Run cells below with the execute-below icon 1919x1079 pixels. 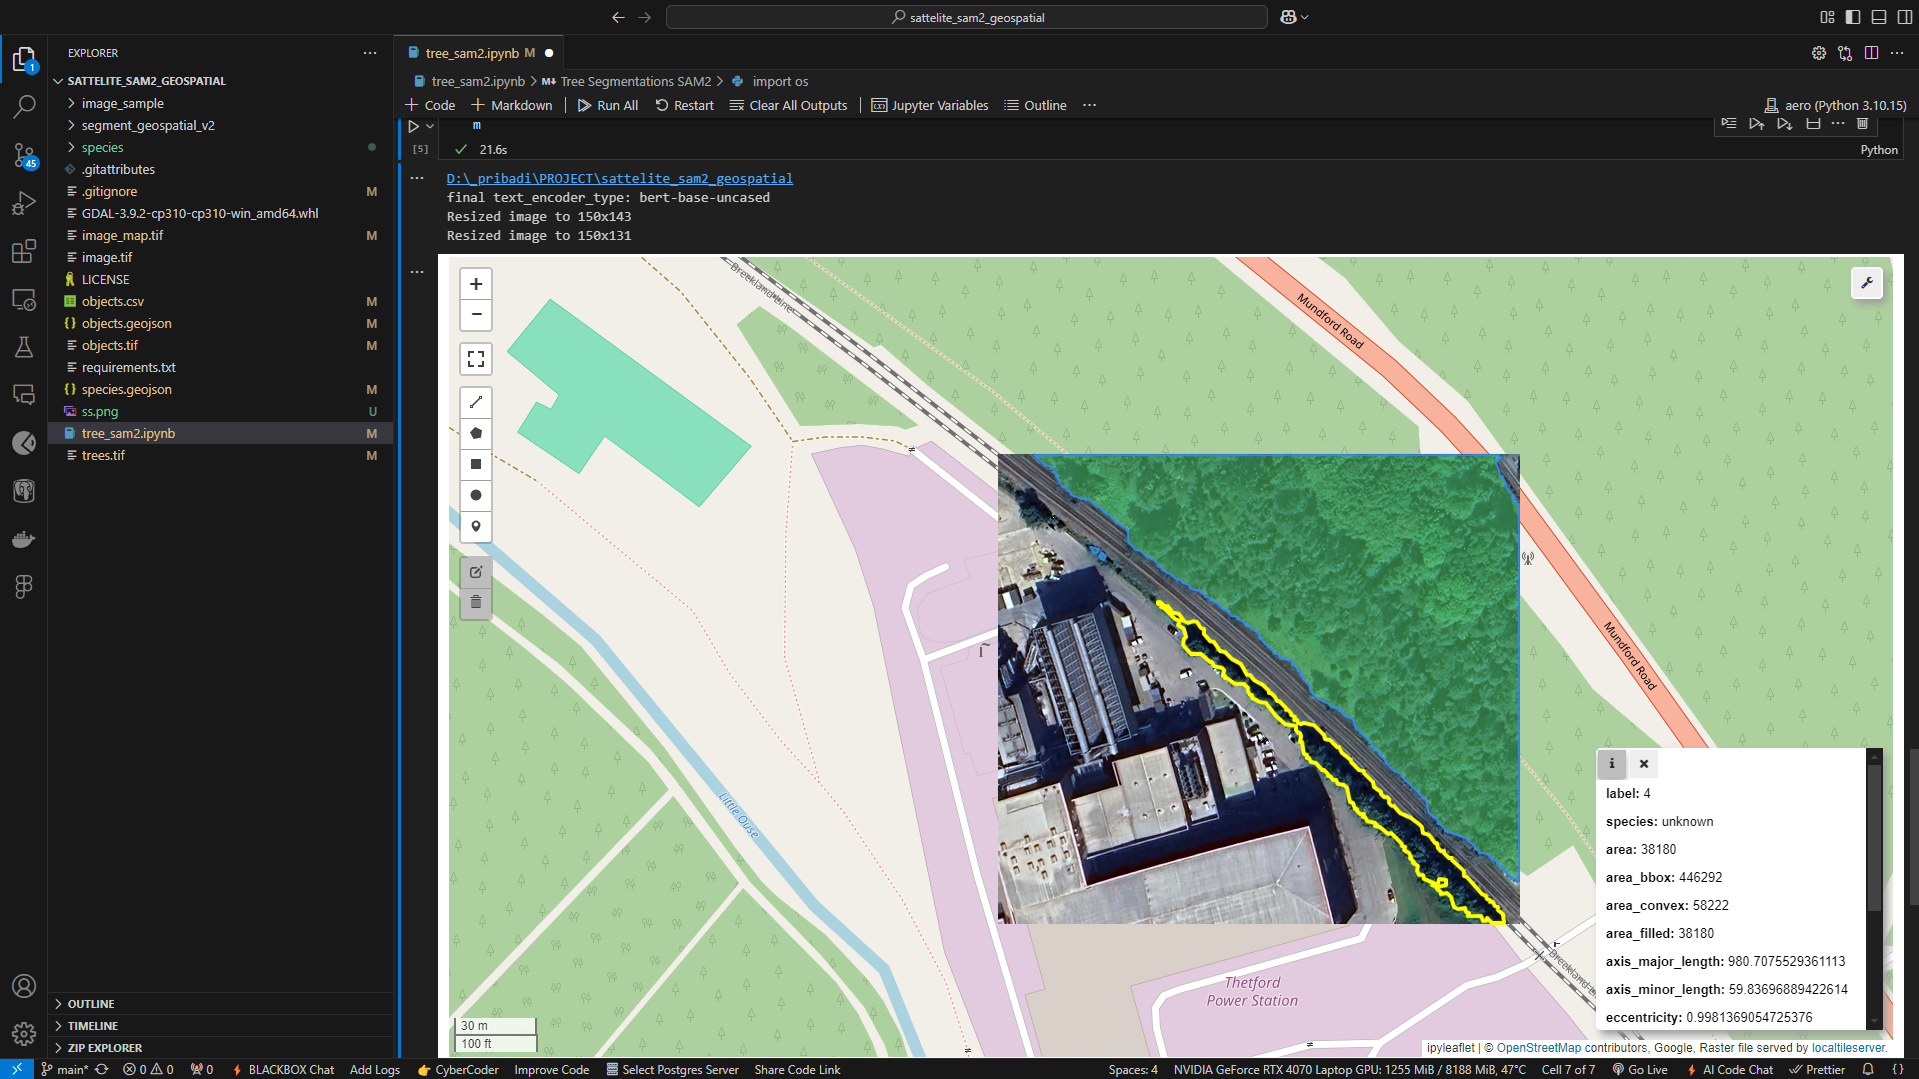(x=1785, y=123)
